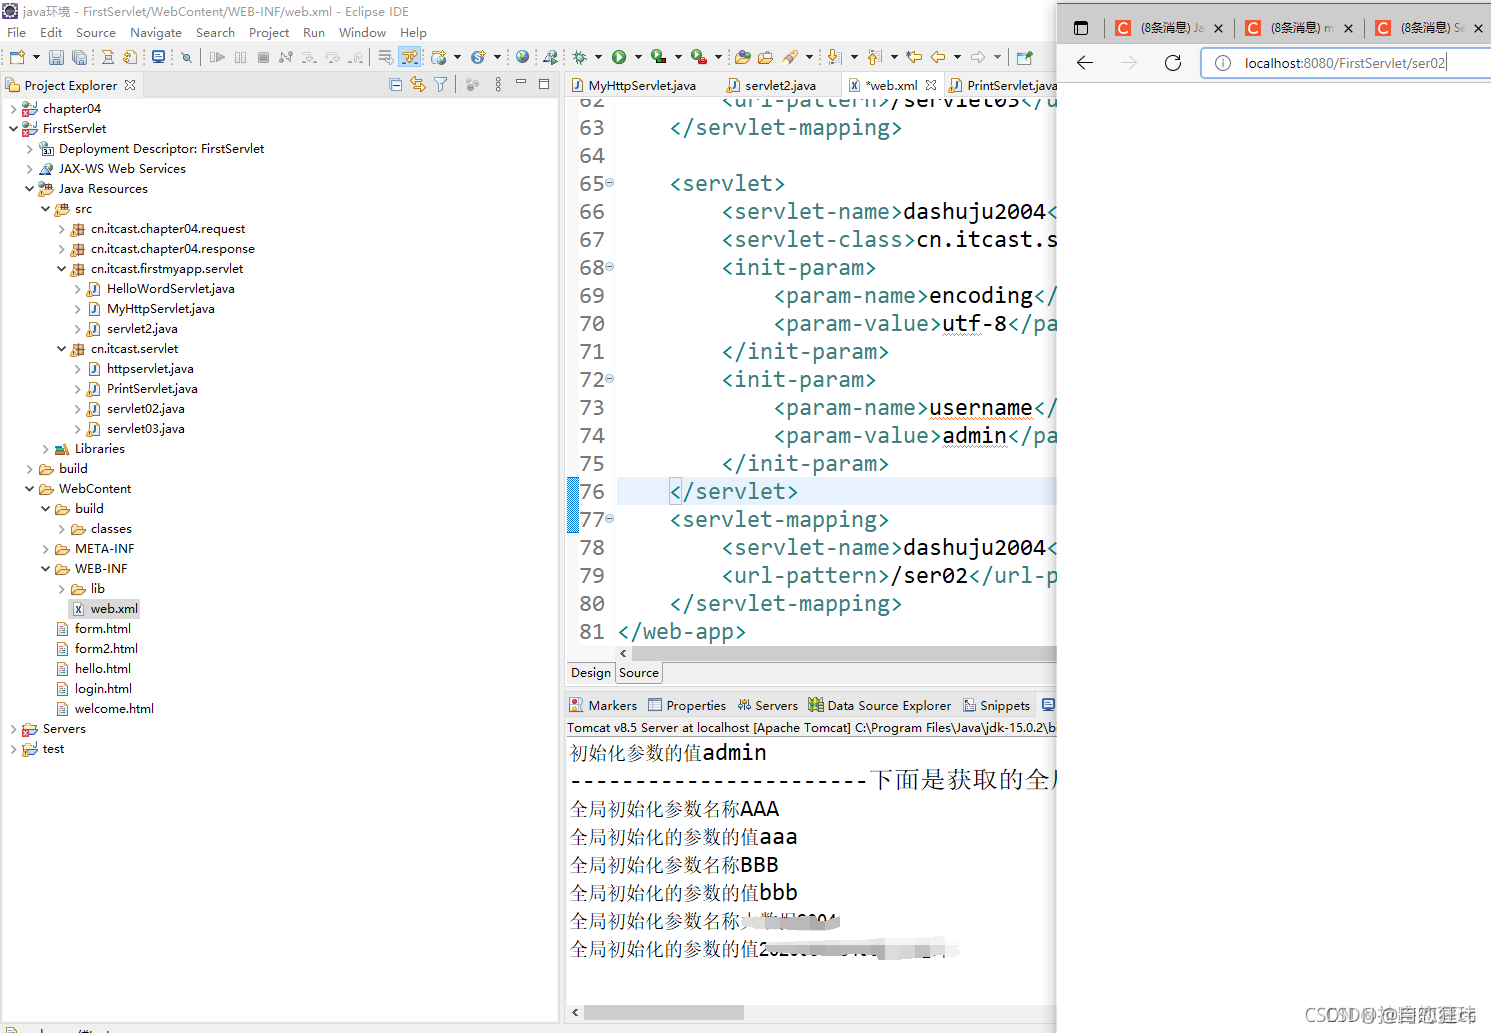Image resolution: width=1491 pixels, height=1033 pixels.
Task: Click Skip All Breakpoints icon
Action: click(x=186, y=58)
